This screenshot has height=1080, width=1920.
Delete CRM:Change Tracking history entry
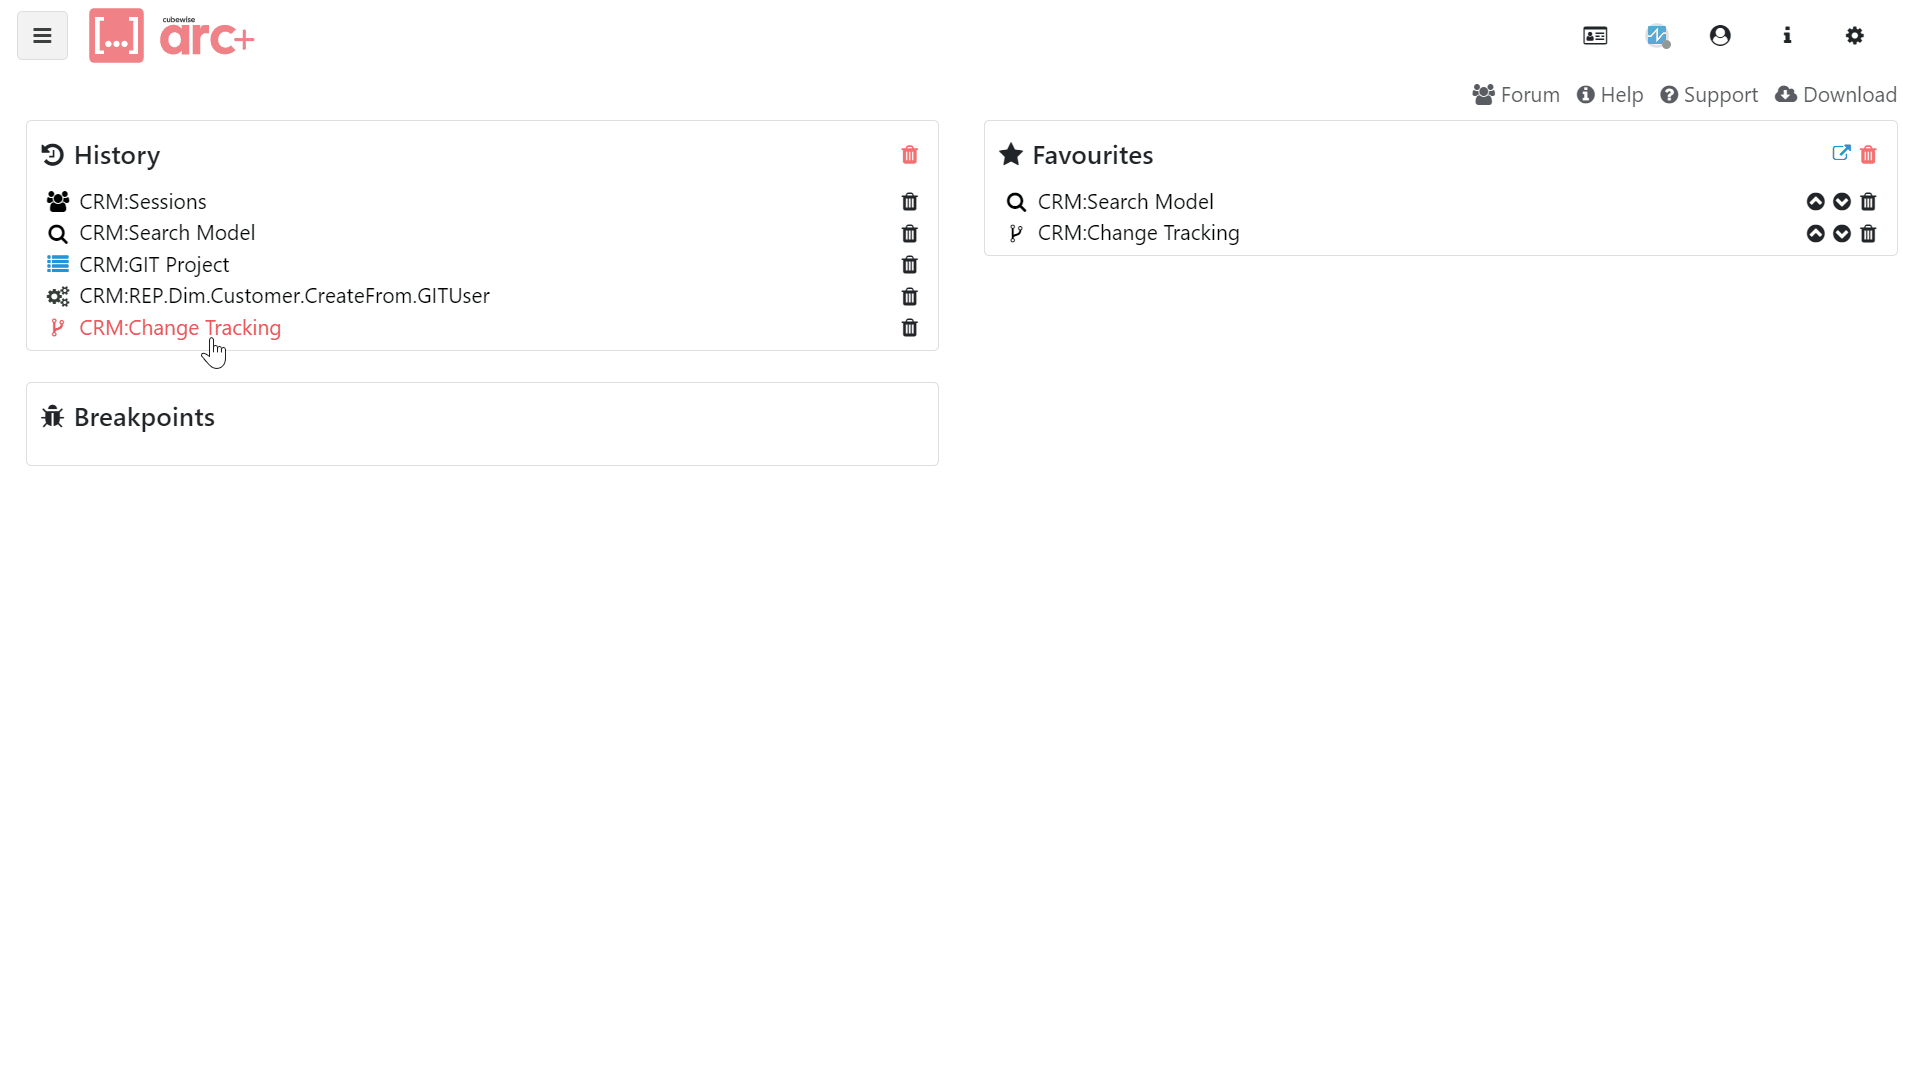click(910, 328)
